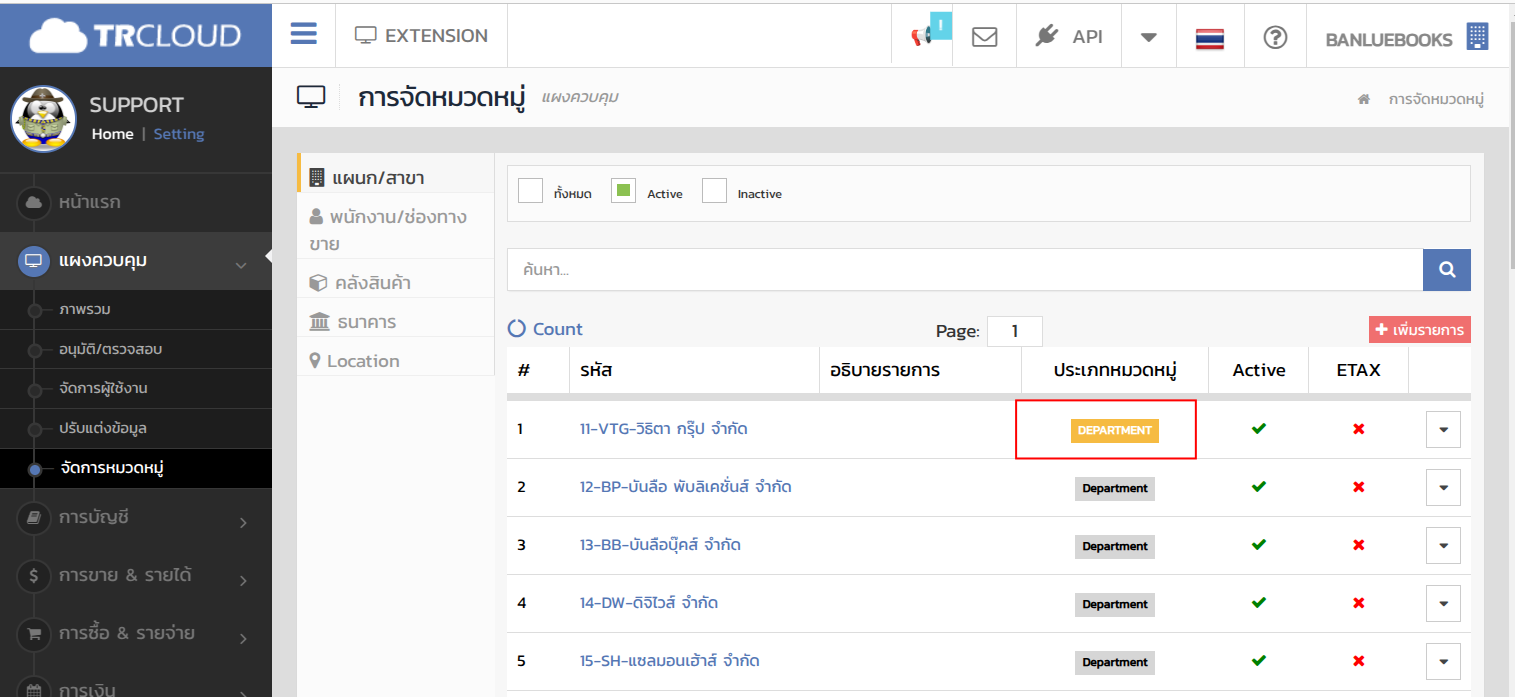
Task: Click the penguin user avatar
Action: [44, 119]
